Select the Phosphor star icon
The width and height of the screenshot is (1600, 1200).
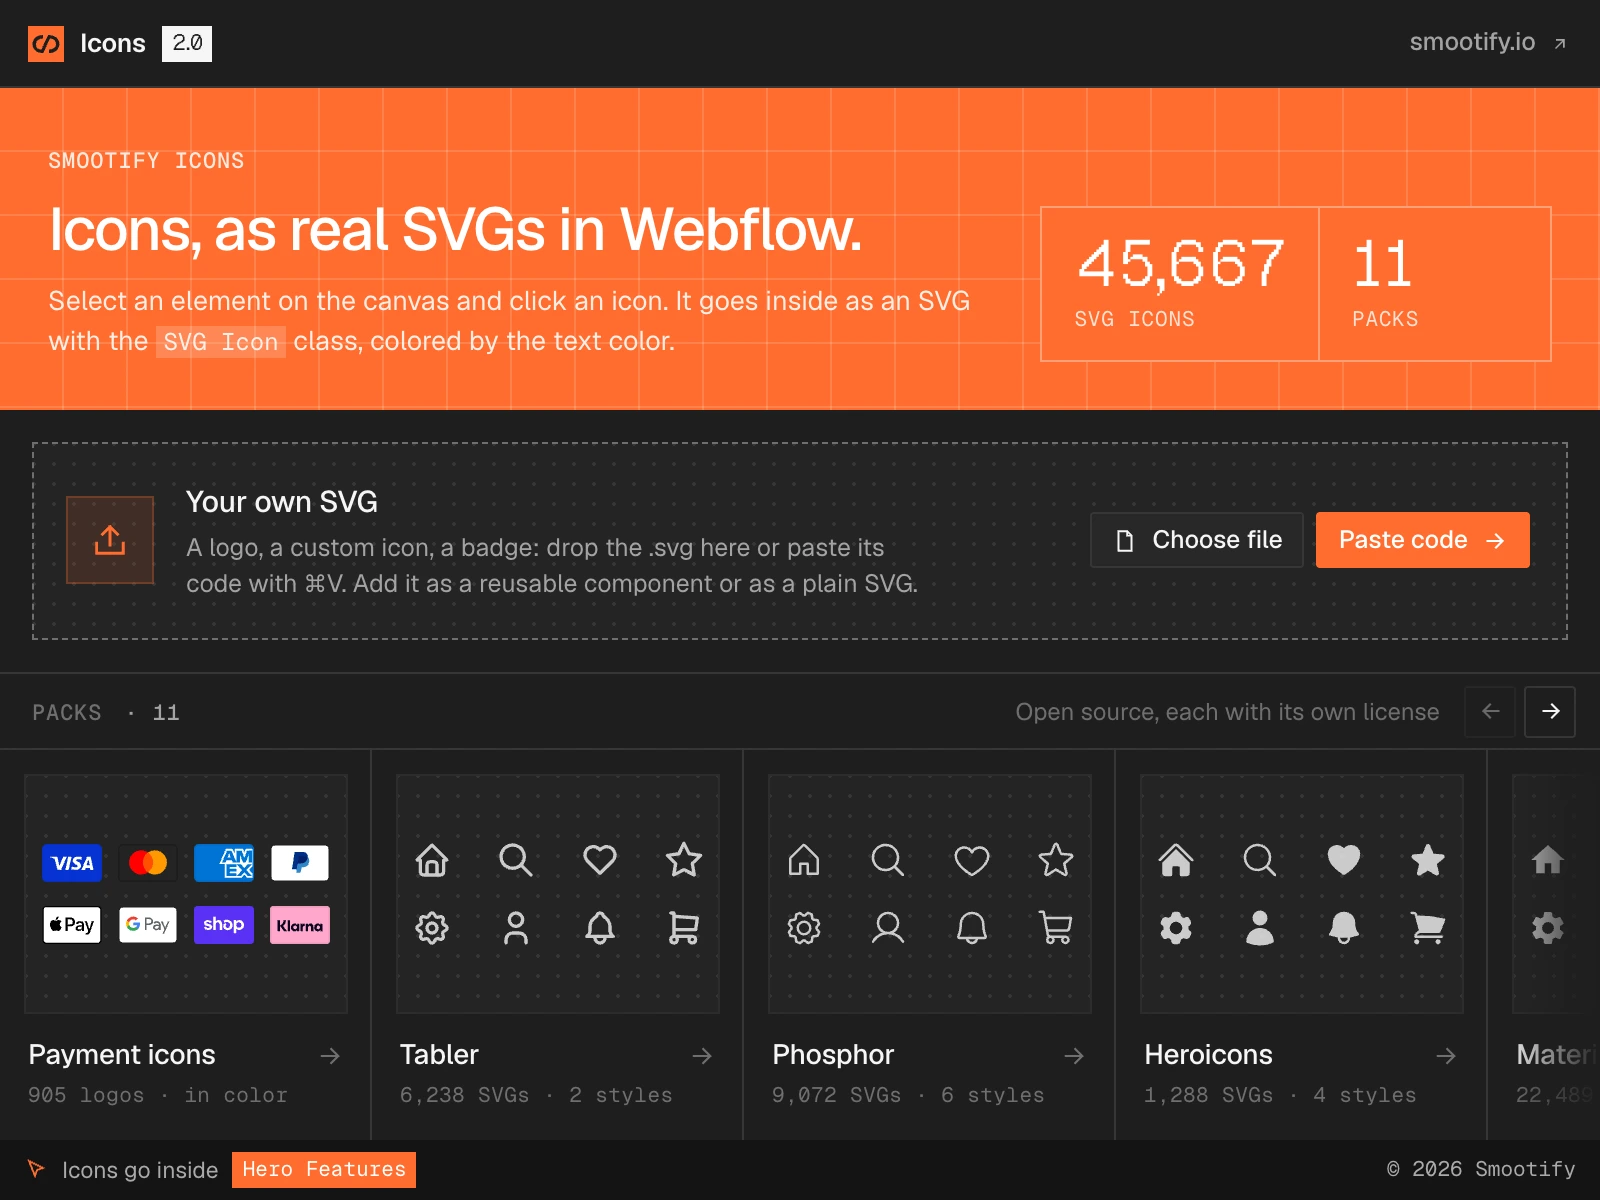coord(1056,860)
